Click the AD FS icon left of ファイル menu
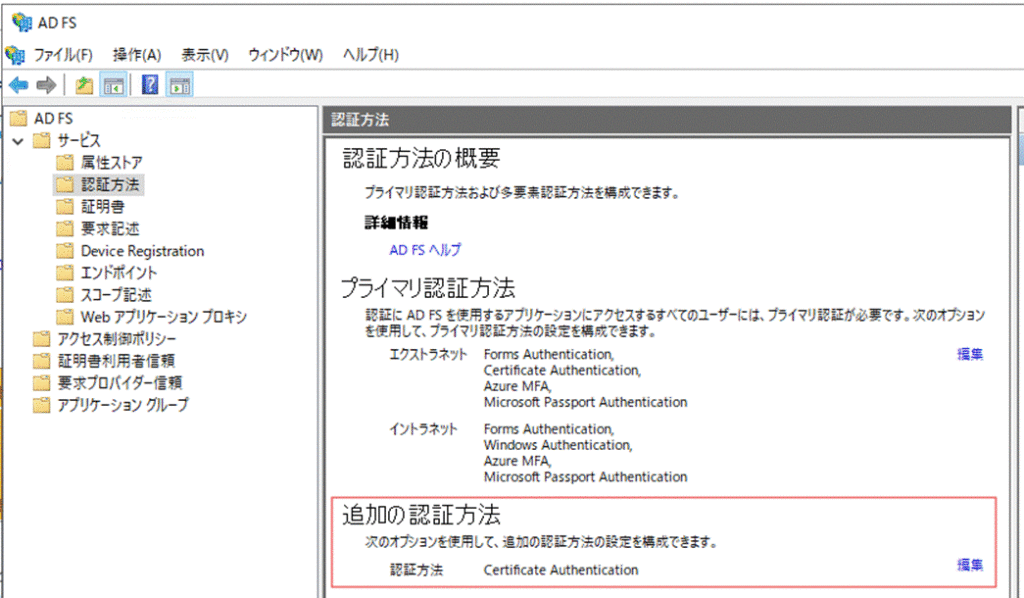The image size is (1024, 598). click(x=15, y=55)
